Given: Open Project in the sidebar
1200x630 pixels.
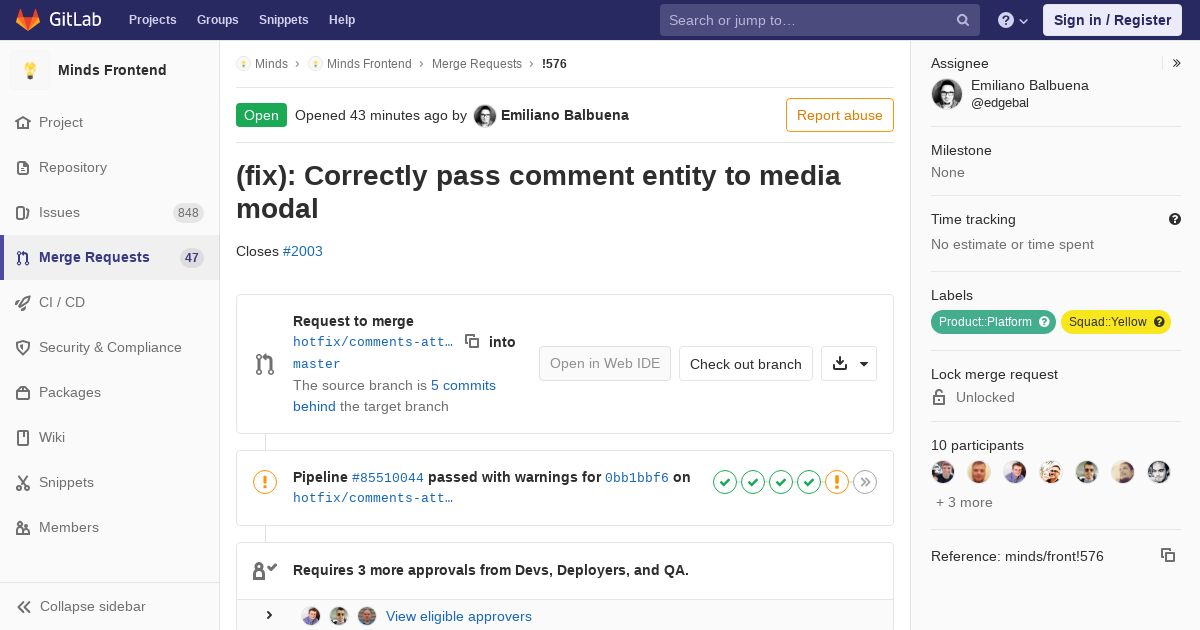Looking at the screenshot, I should 61,122.
